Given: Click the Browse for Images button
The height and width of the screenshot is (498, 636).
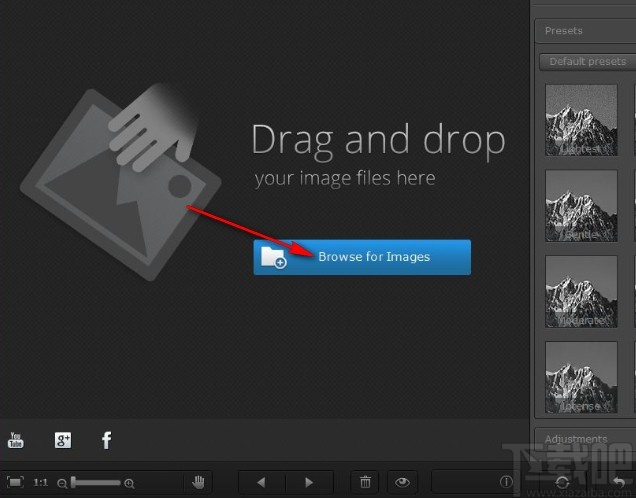Looking at the screenshot, I should click(x=362, y=257).
